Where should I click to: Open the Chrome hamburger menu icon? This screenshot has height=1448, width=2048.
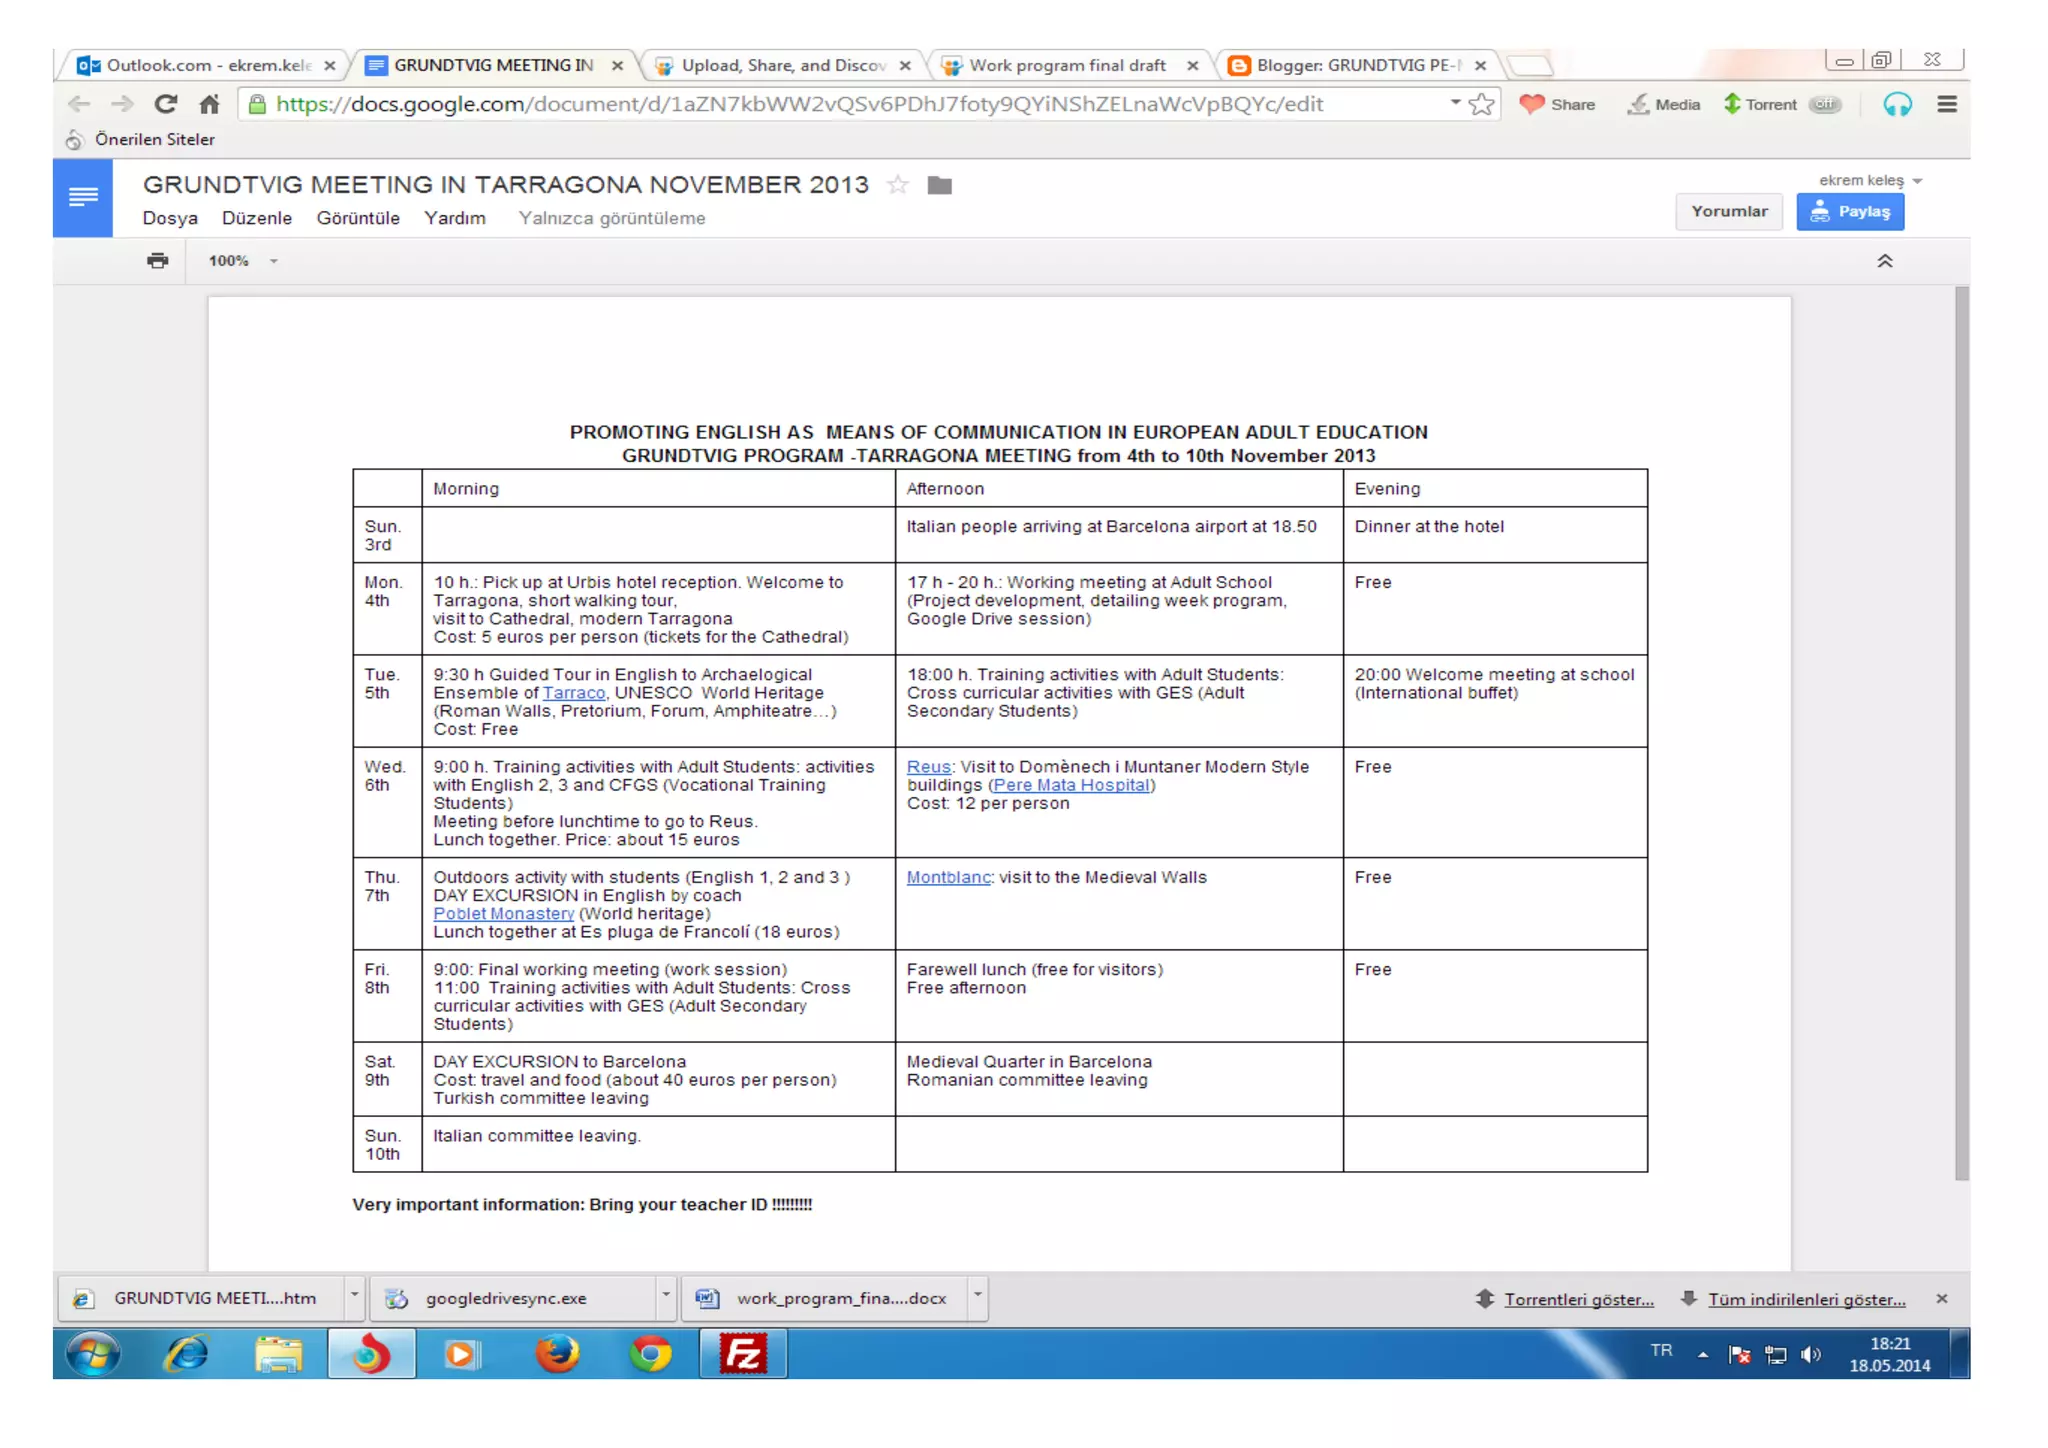(x=1946, y=104)
